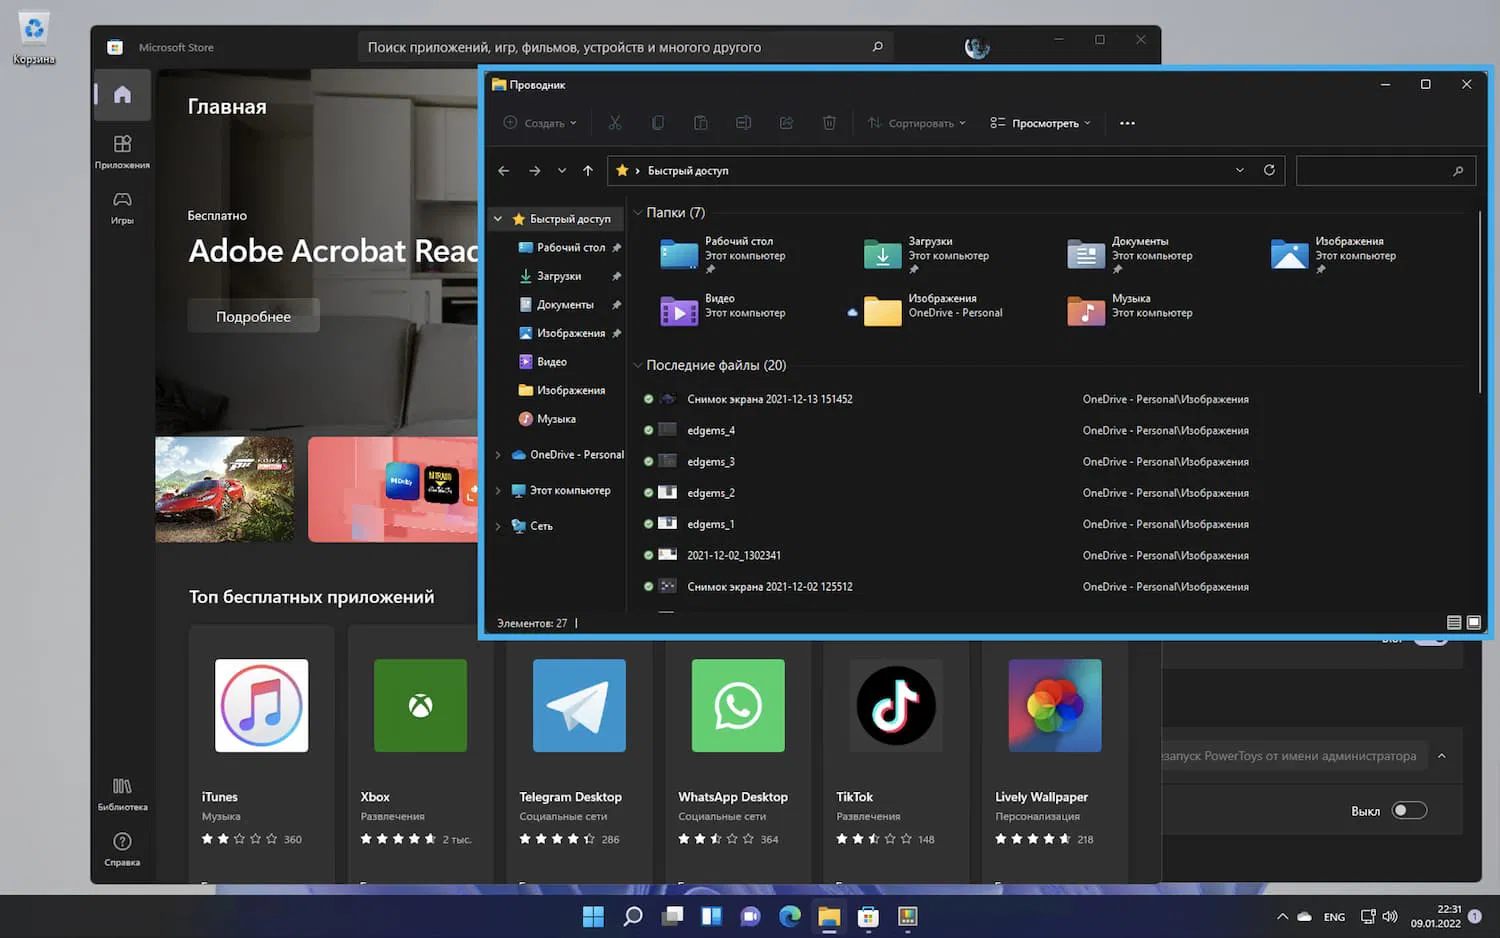Open recent locations chevron next to forward arrow
This screenshot has height=938, width=1500.
coord(562,171)
